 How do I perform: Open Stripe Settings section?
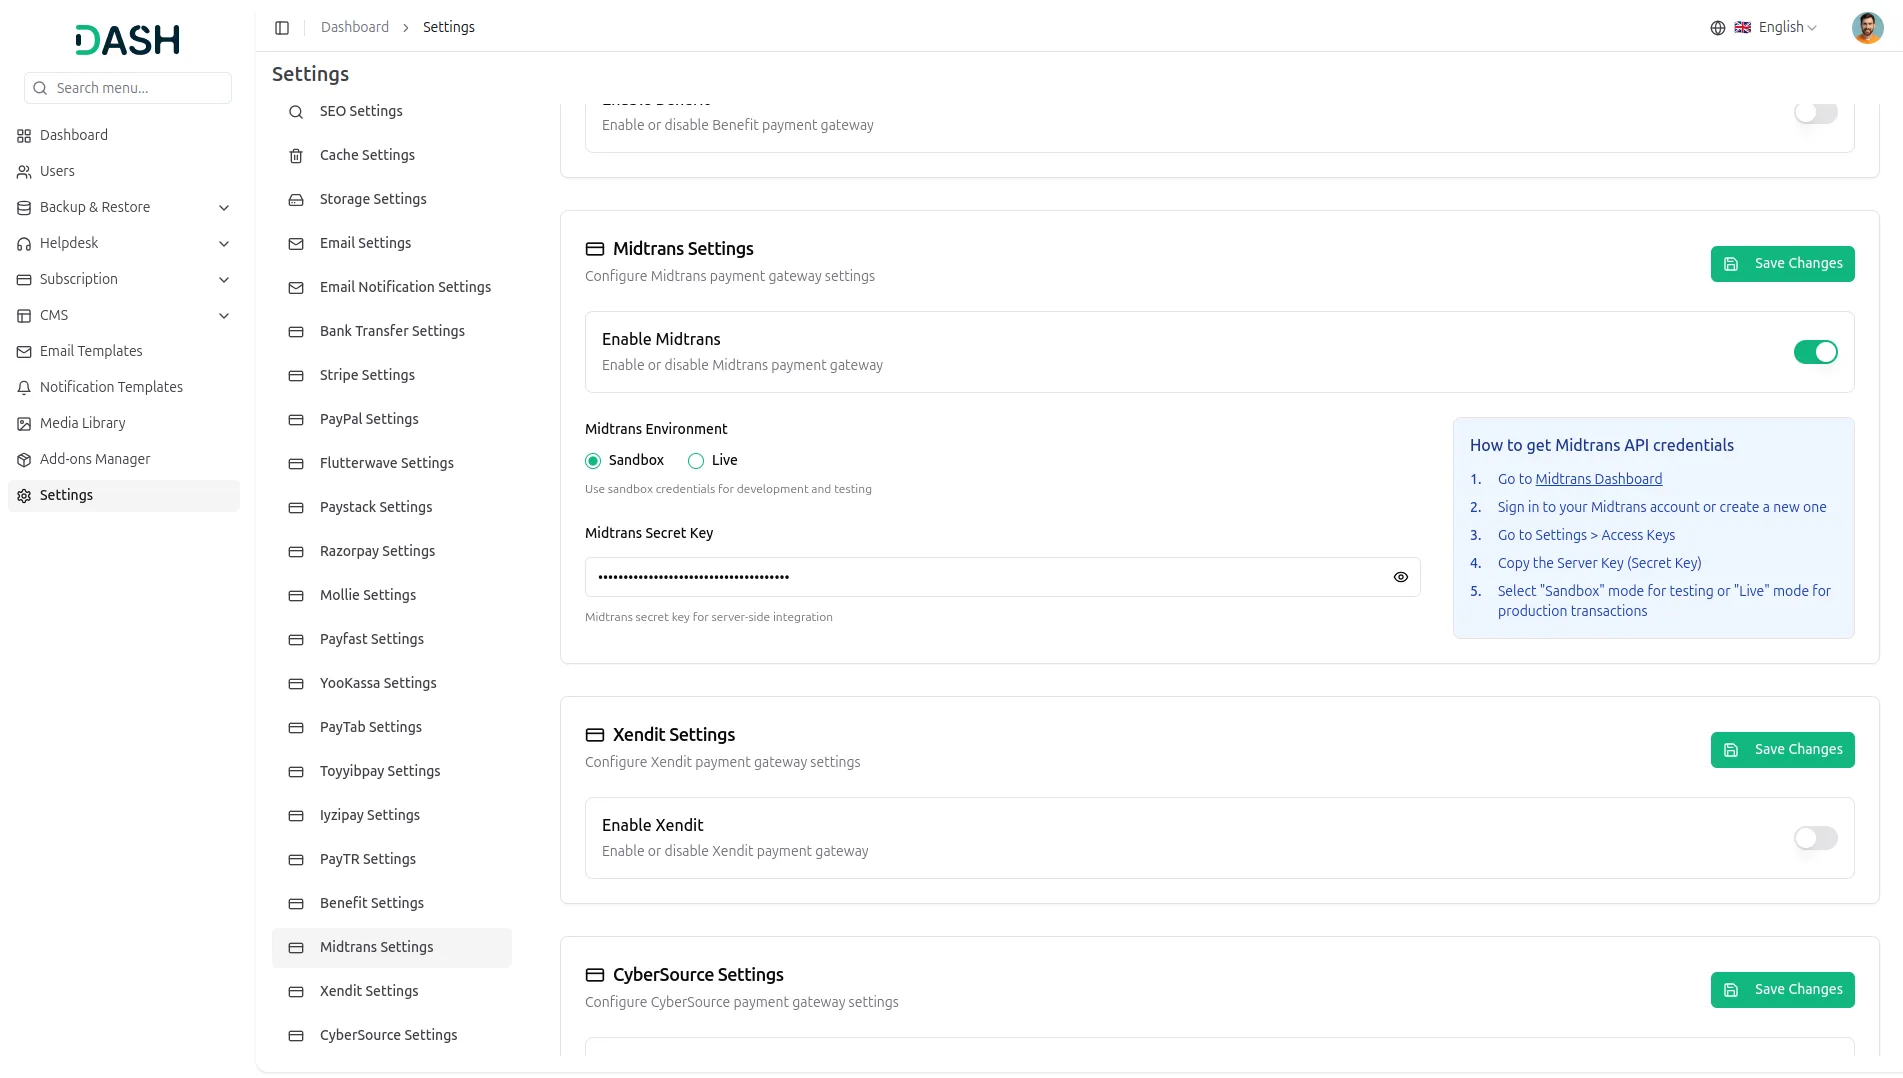(x=367, y=375)
